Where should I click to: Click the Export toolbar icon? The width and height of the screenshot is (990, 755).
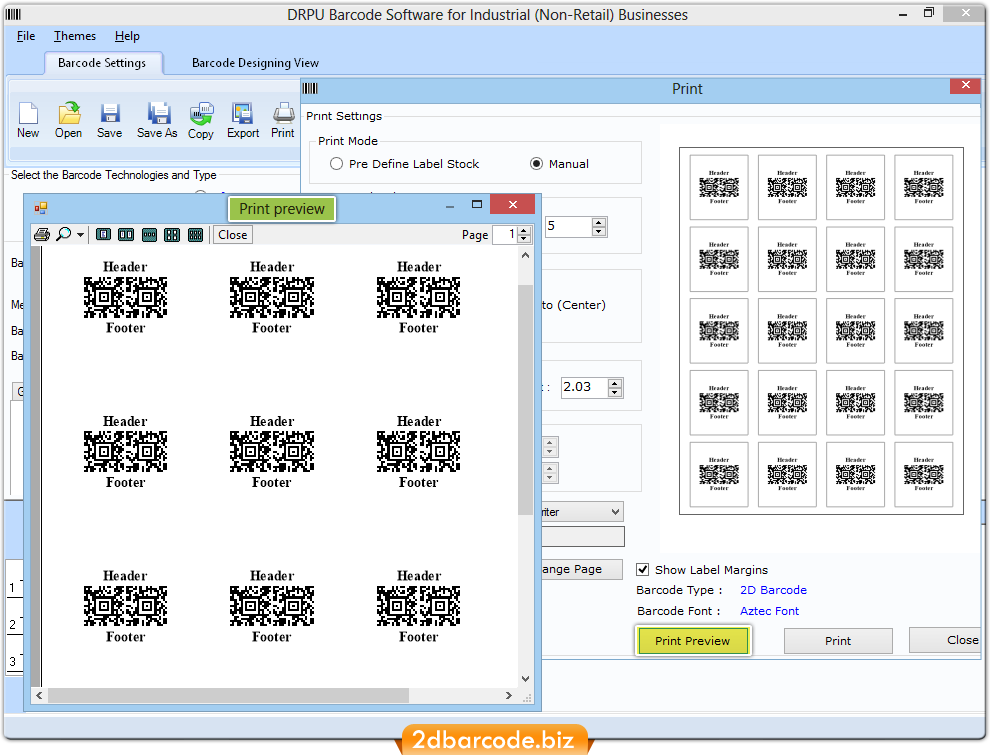[x=242, y=120]
